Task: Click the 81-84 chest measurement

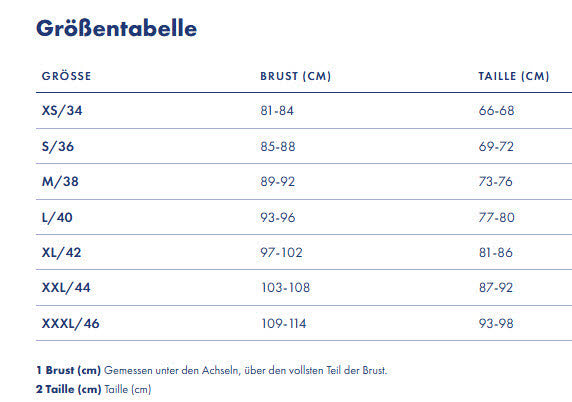Action: coord(277,111)
